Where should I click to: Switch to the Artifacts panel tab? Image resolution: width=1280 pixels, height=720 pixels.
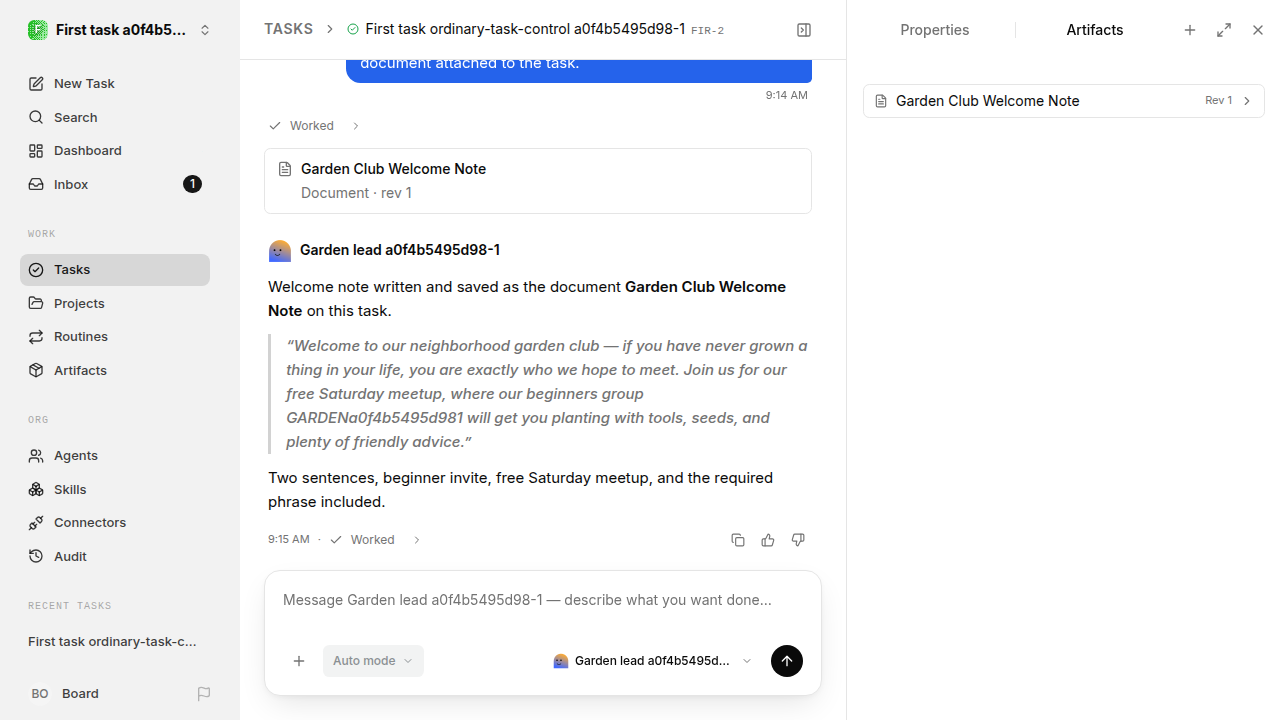pos(1095,30)
